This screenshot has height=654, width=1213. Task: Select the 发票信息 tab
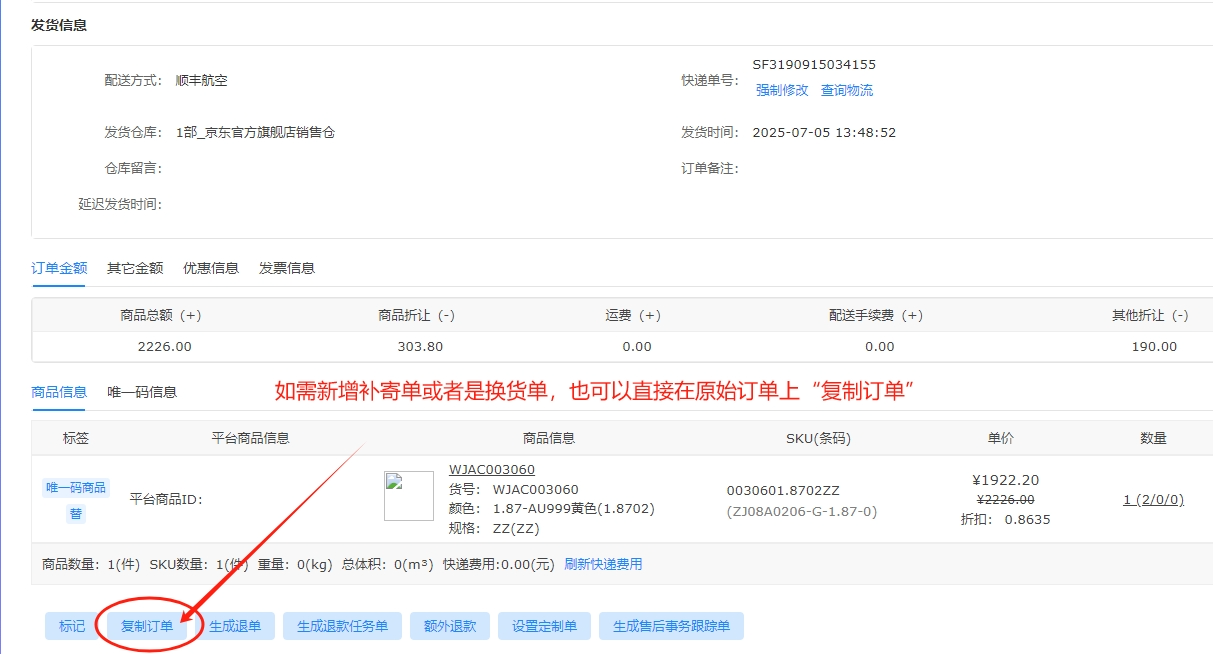287,268
